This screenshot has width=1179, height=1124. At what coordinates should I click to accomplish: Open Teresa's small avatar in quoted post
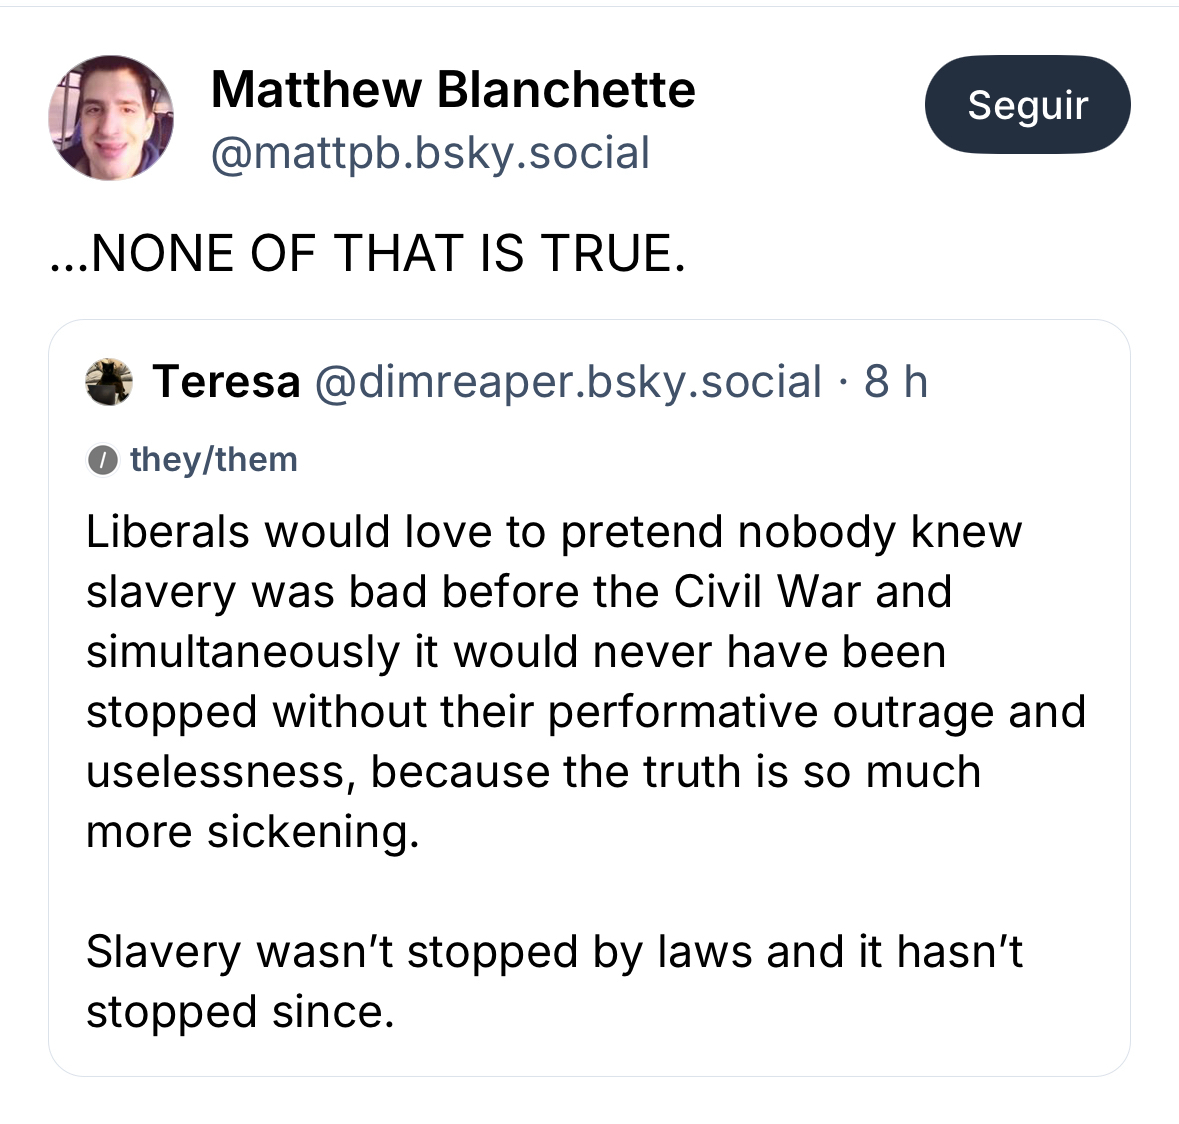click(109, 382)
